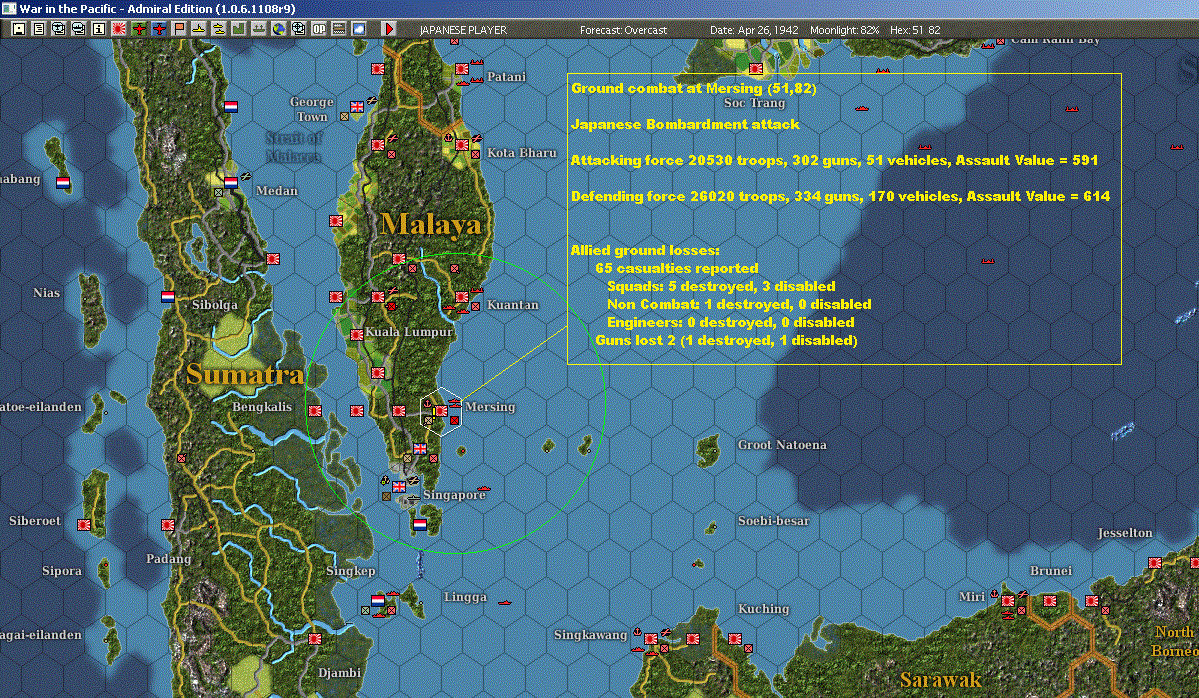
Task: Click the info 'i' toolbar button
Action: point(99,29)
